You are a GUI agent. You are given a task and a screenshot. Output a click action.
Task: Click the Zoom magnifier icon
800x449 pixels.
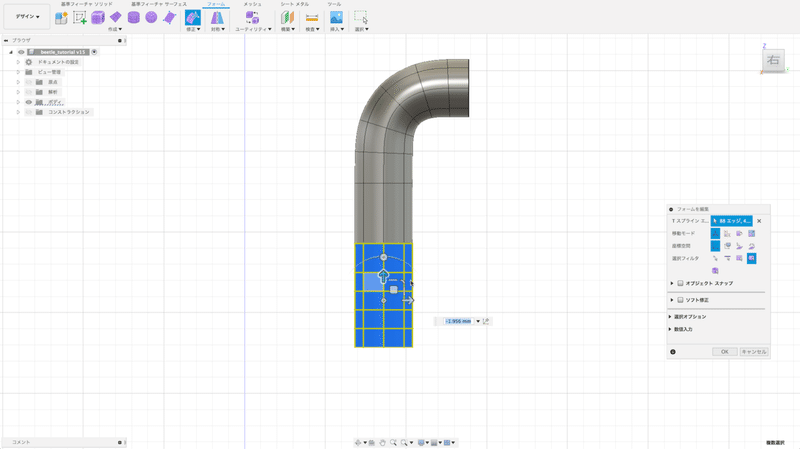point(393,443)
